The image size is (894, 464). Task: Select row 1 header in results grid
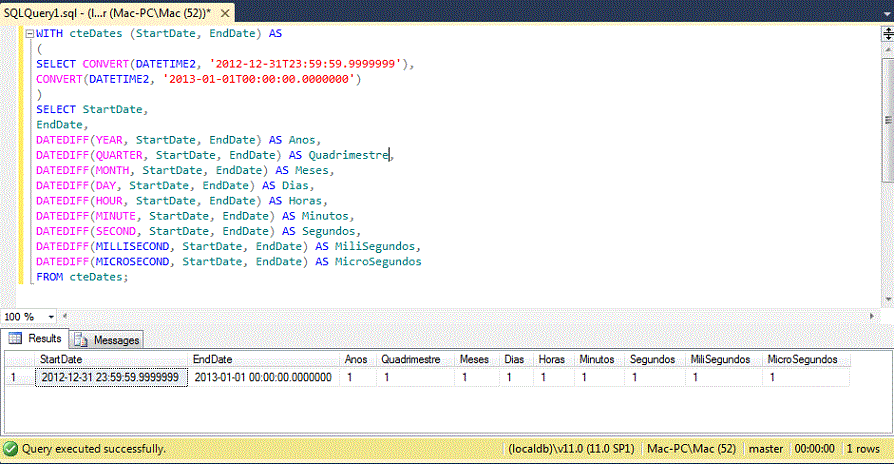[x=20, y=377]
